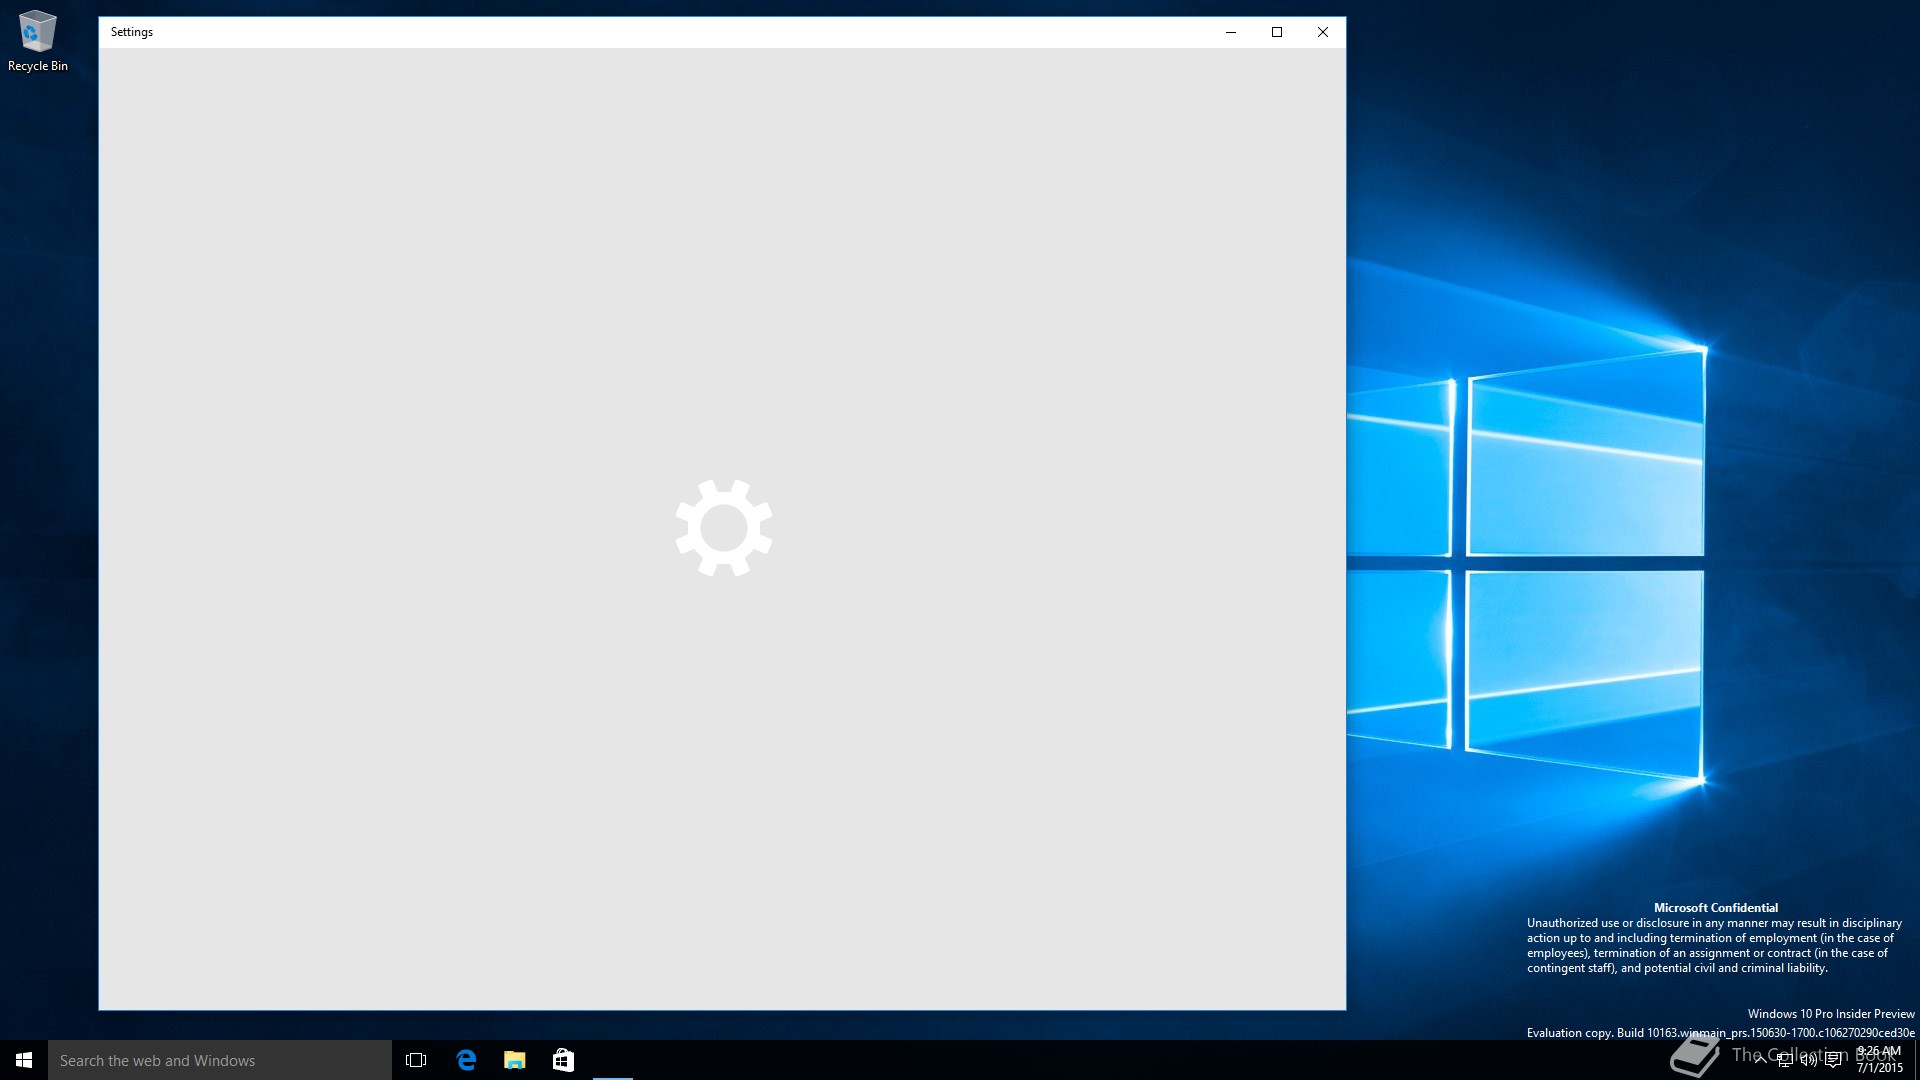The image size is (1920, 1080).
Task: Open the Action Center notifications icon
Action: pos(1833,1060)
